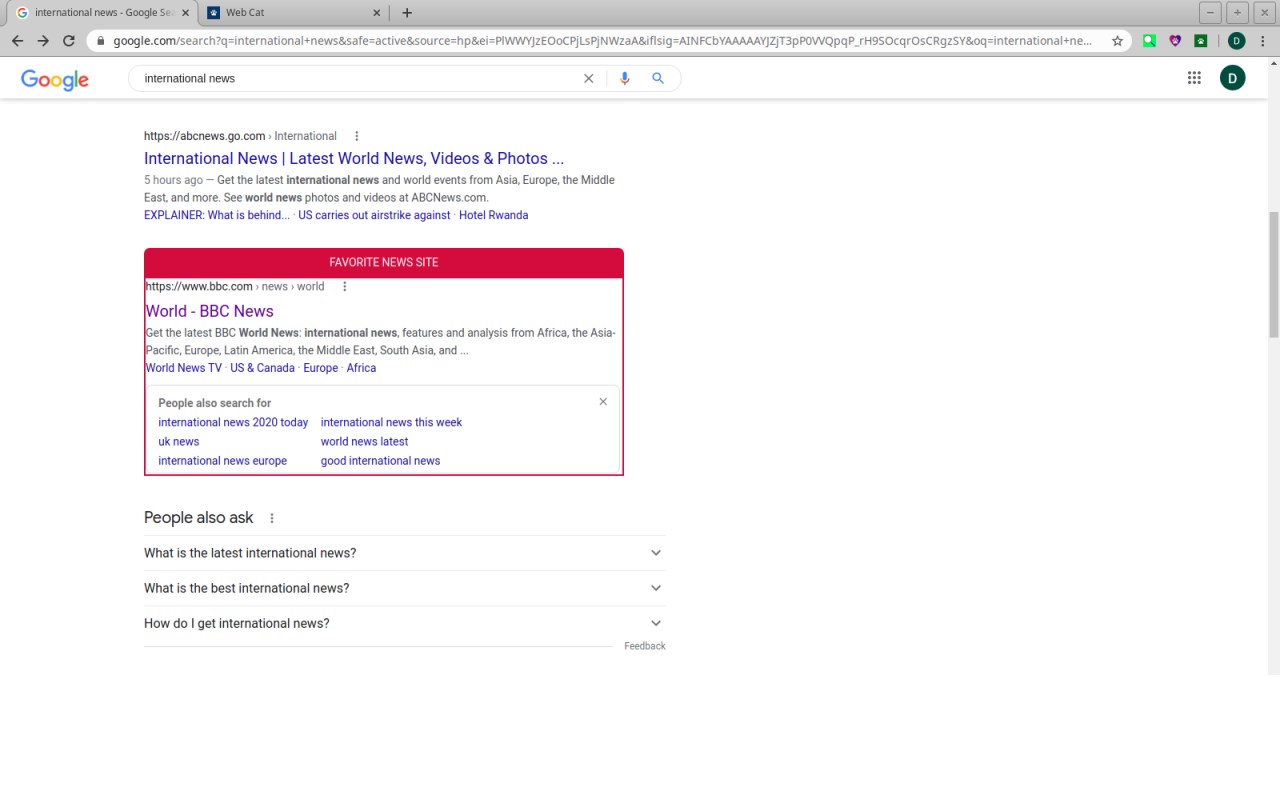View site info via the padlock
The image size is (1280, 800).
[x=100, y=41]
